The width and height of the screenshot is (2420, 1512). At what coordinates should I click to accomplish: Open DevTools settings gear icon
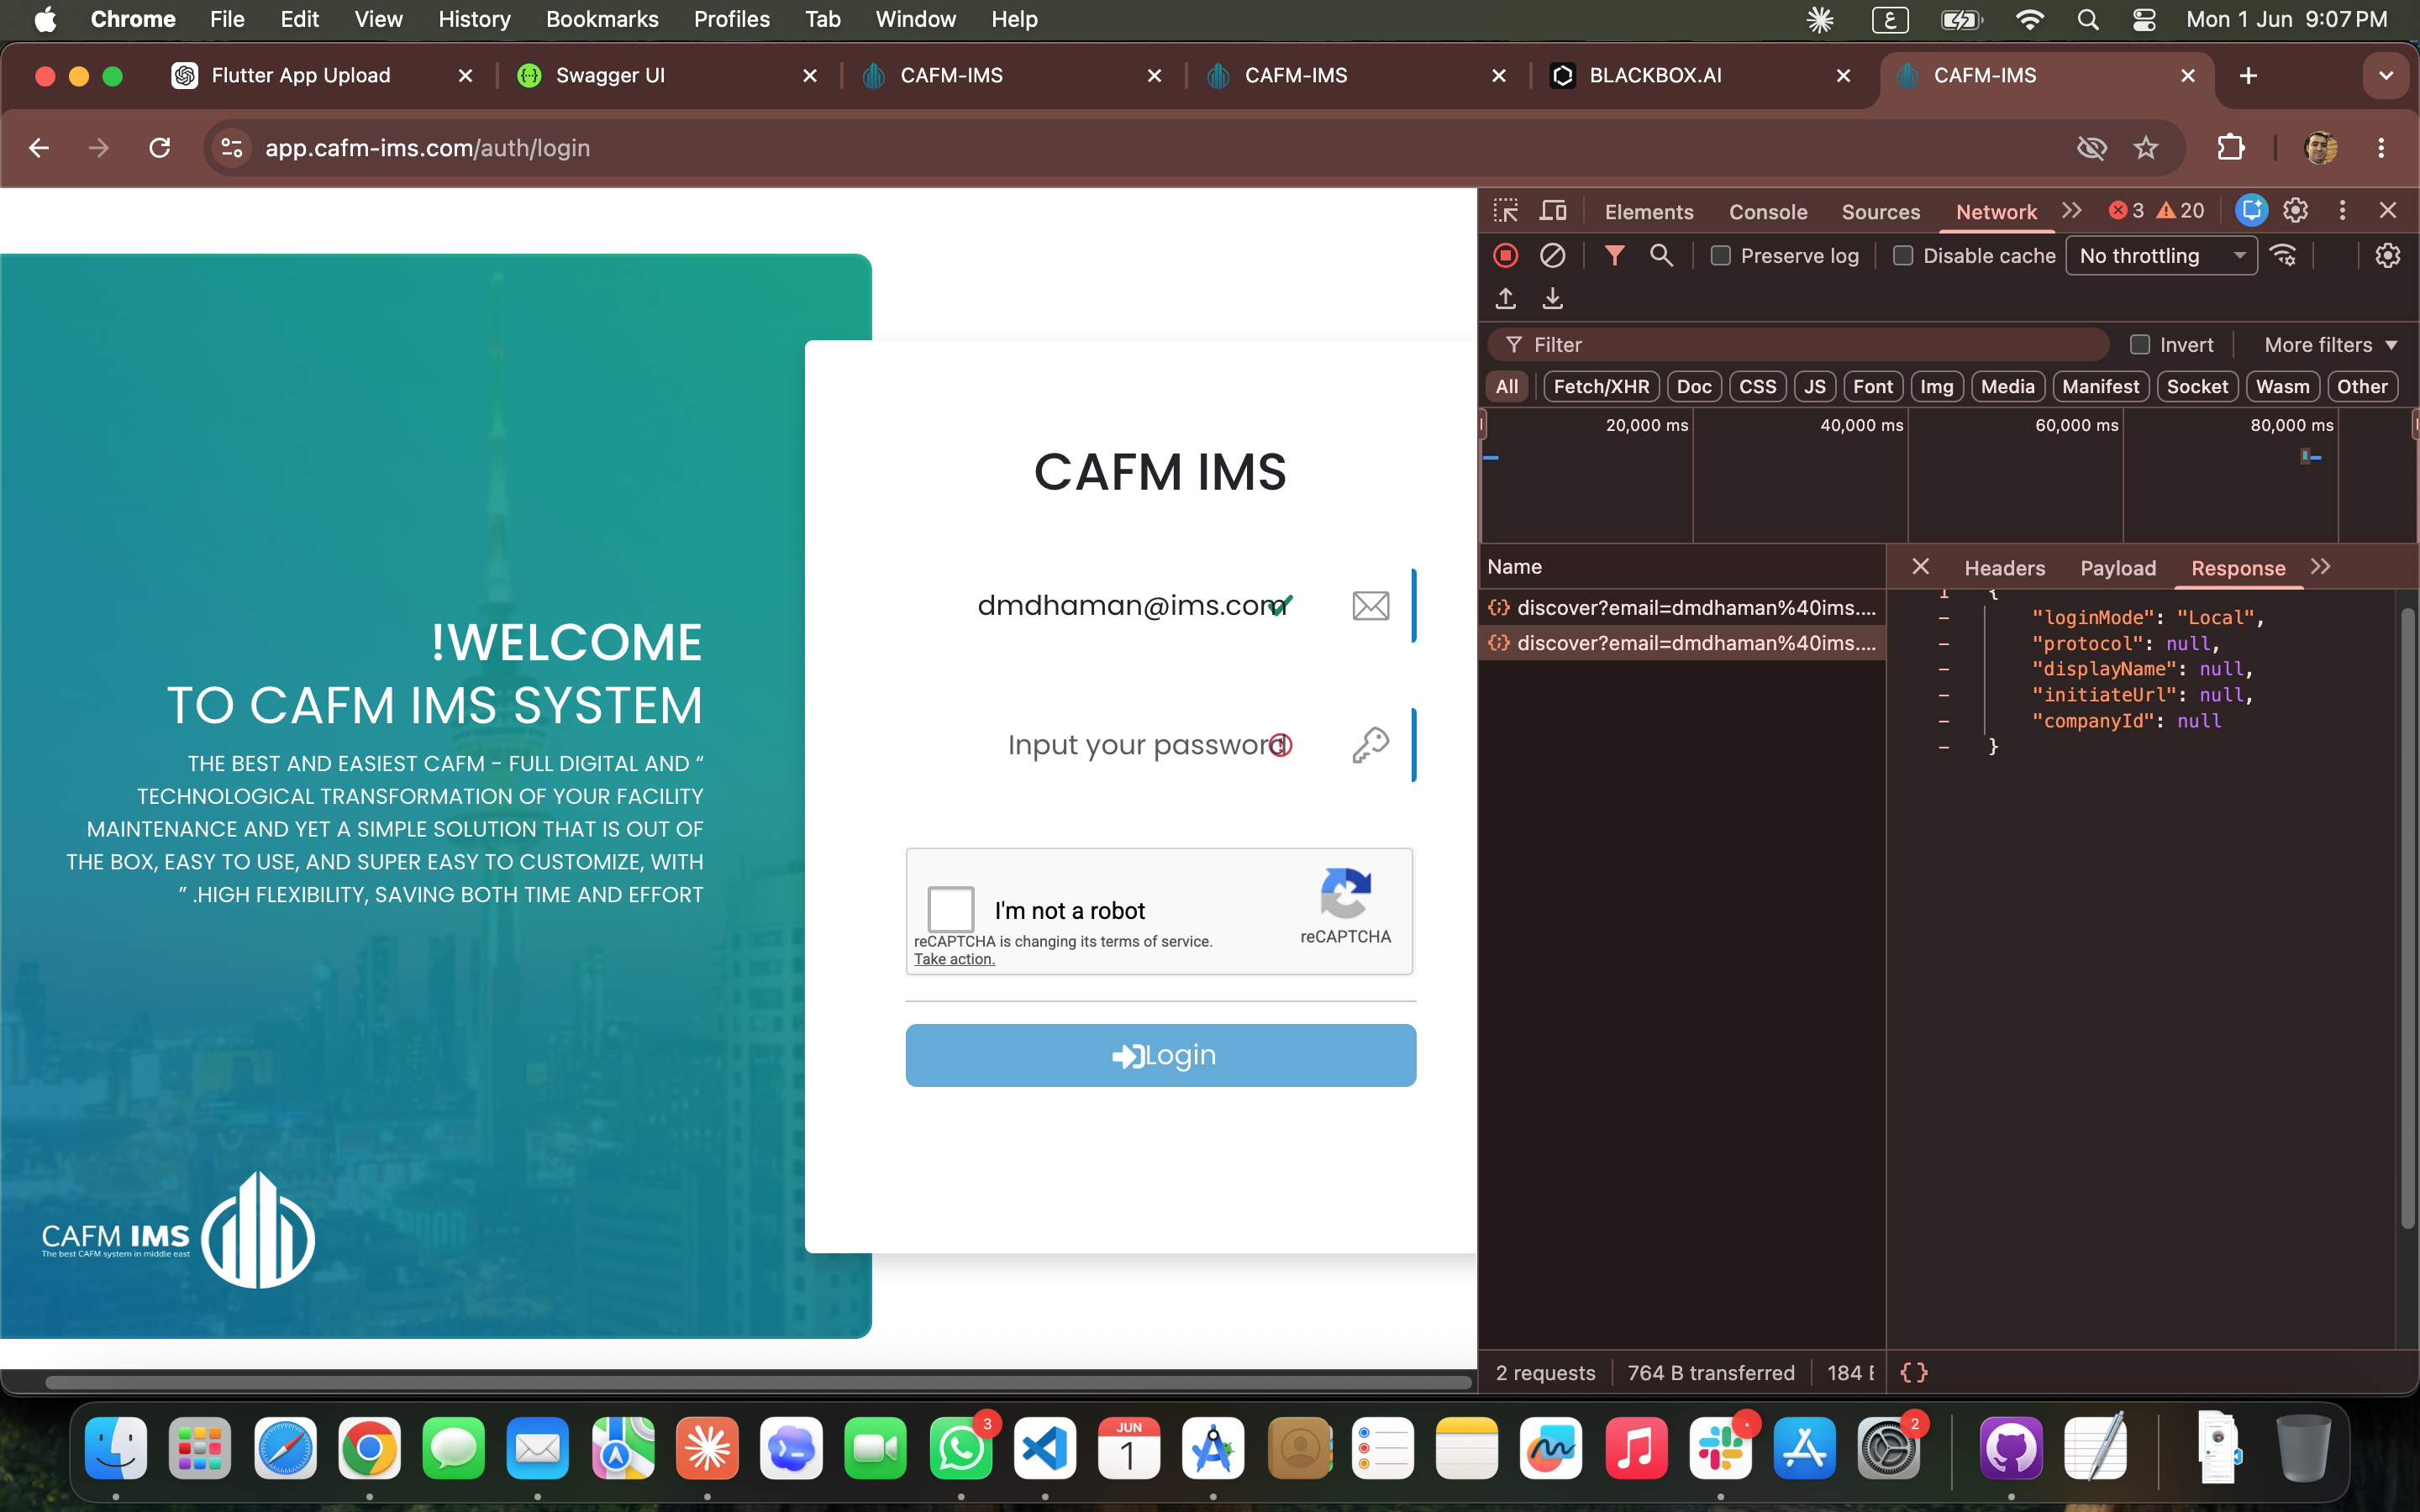click(x=2295, y=210)
